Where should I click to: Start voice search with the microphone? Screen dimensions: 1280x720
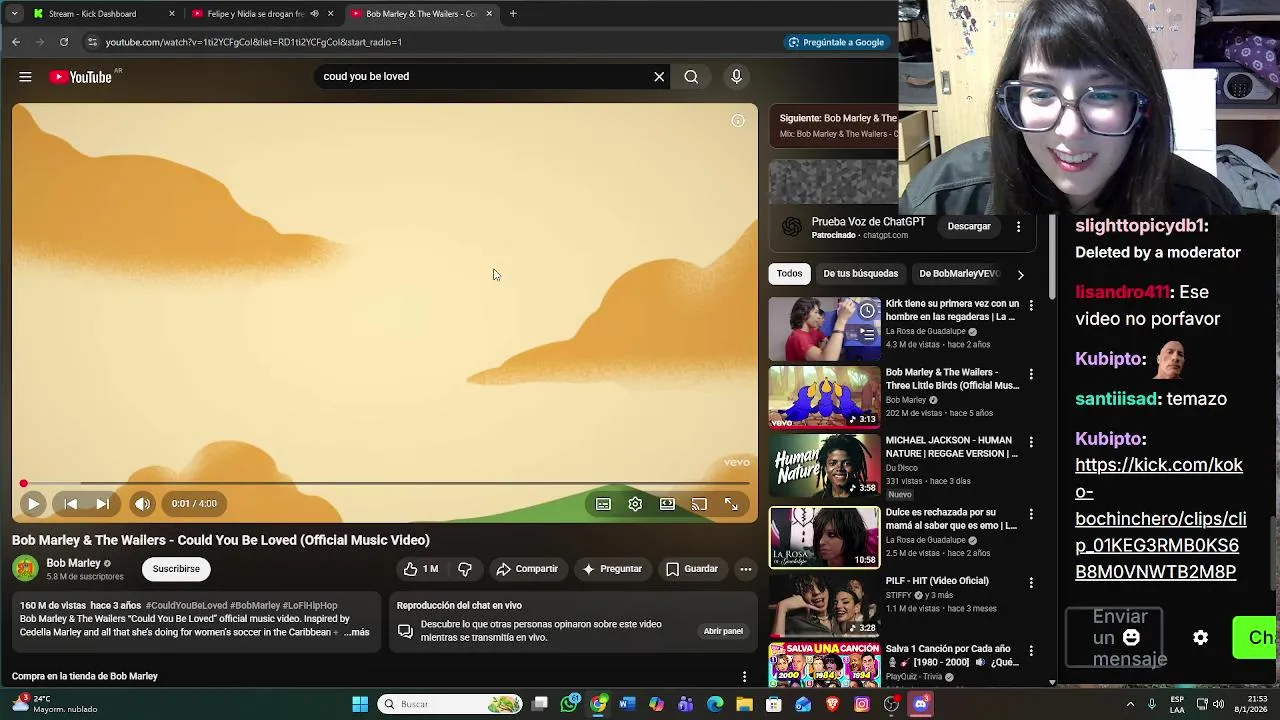click(736, 77)
